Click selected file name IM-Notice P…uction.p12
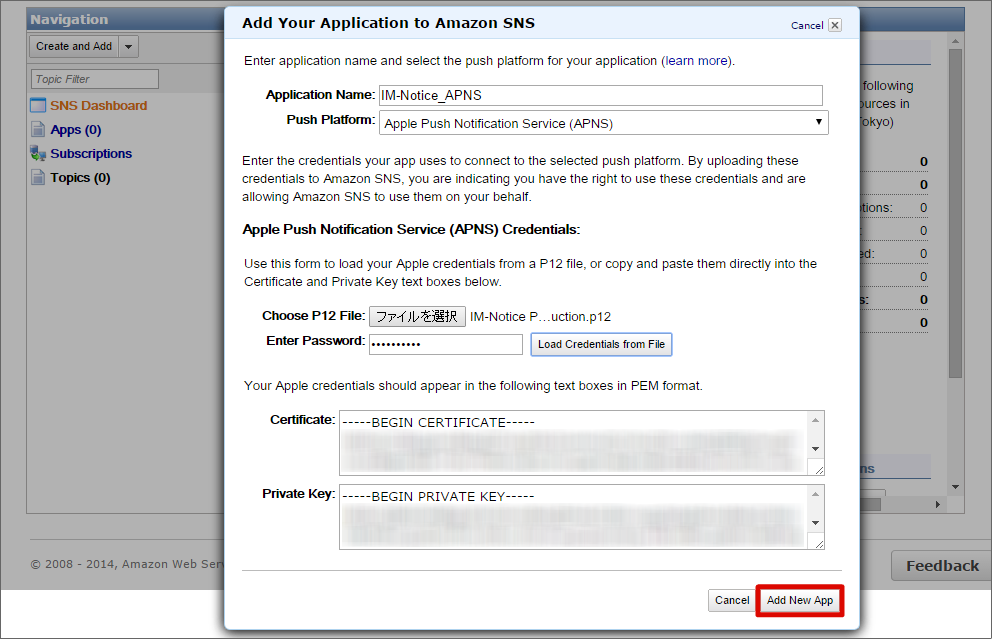 click(540, 317)
